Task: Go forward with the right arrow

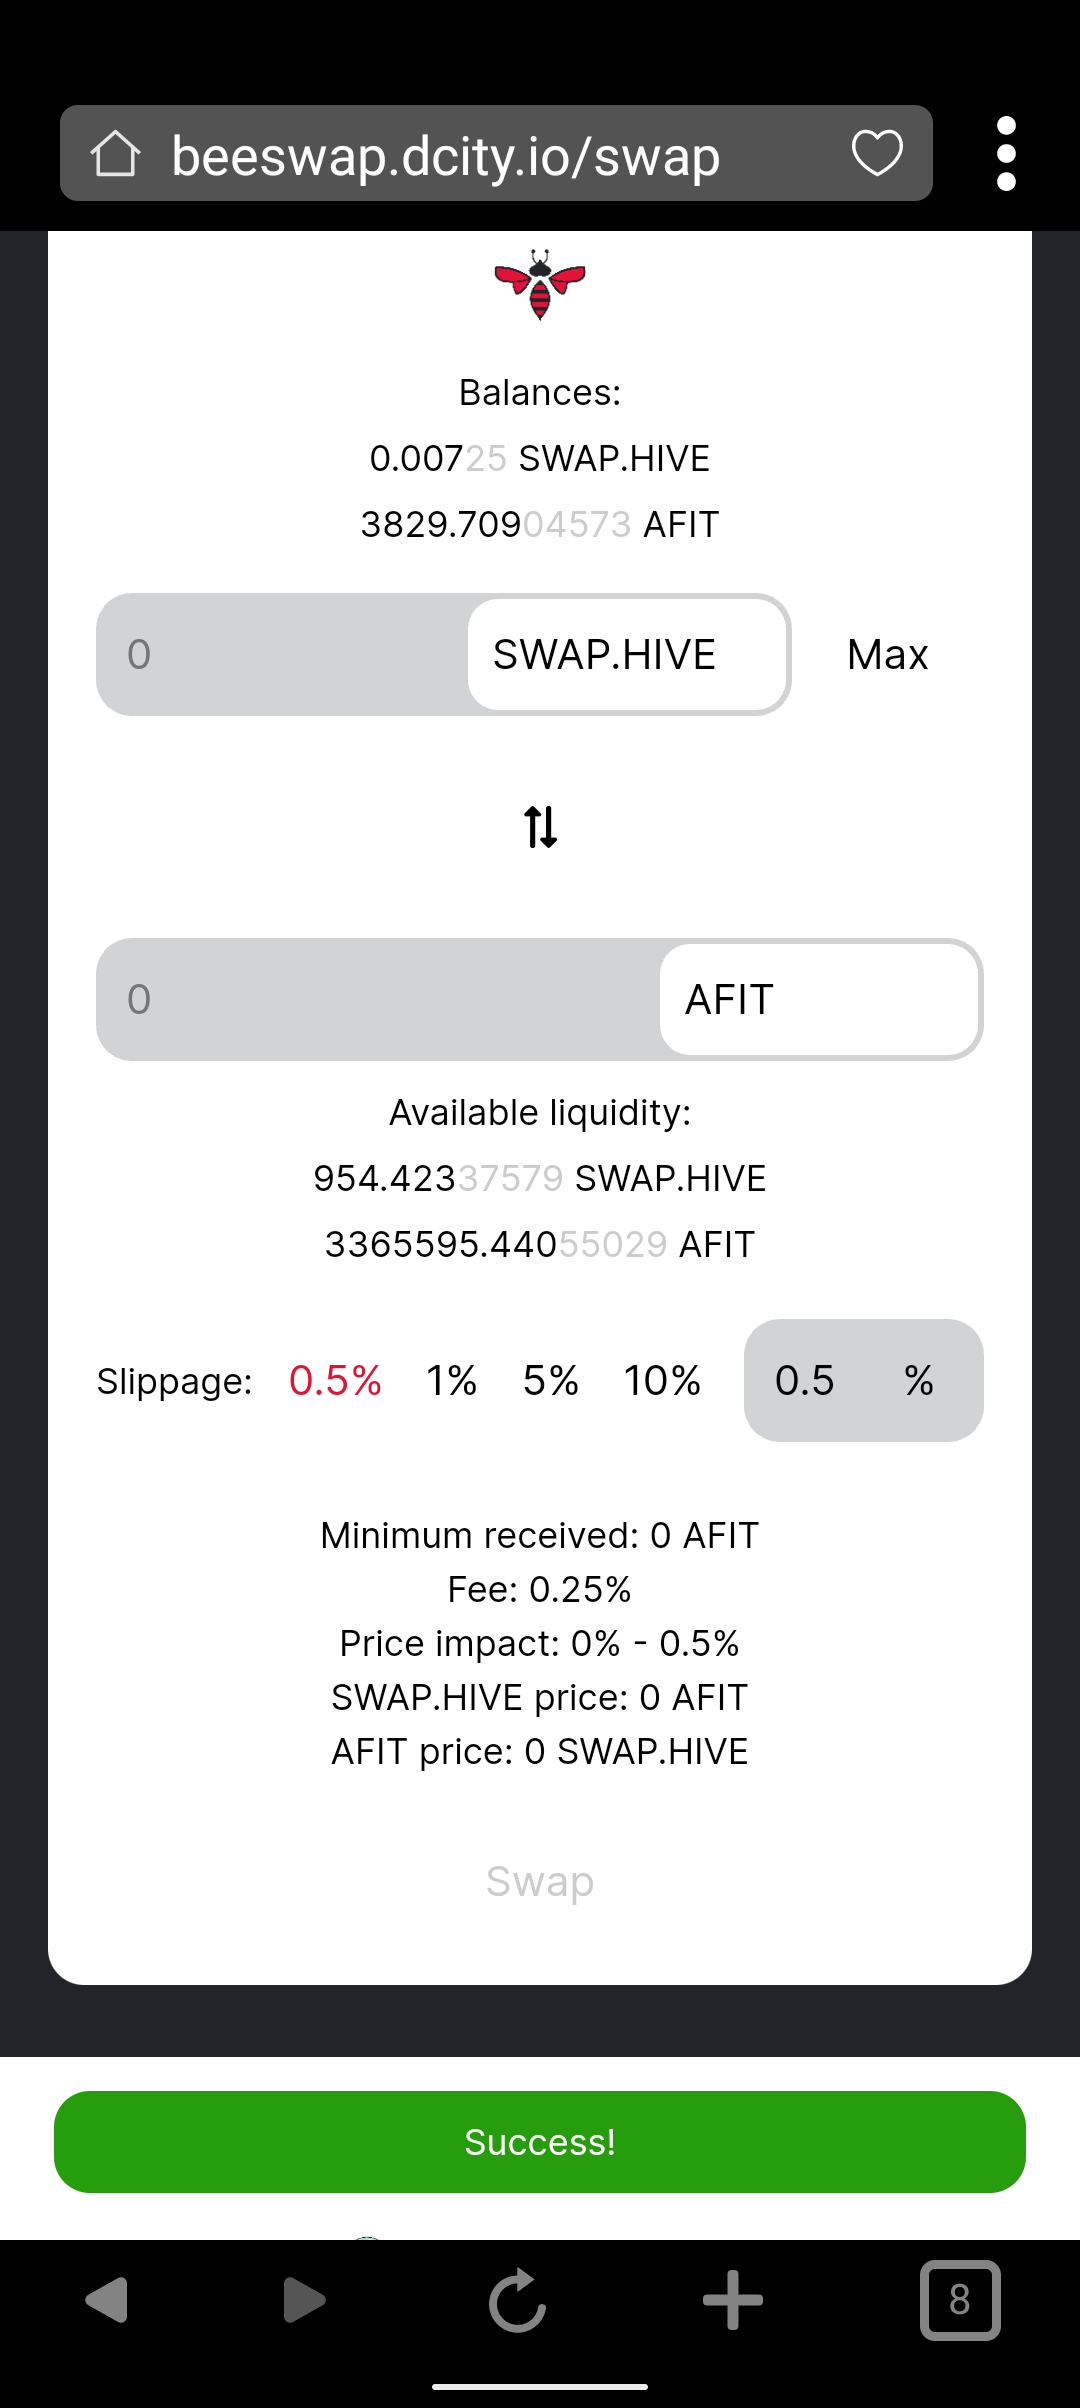Action: point(304,2300)
